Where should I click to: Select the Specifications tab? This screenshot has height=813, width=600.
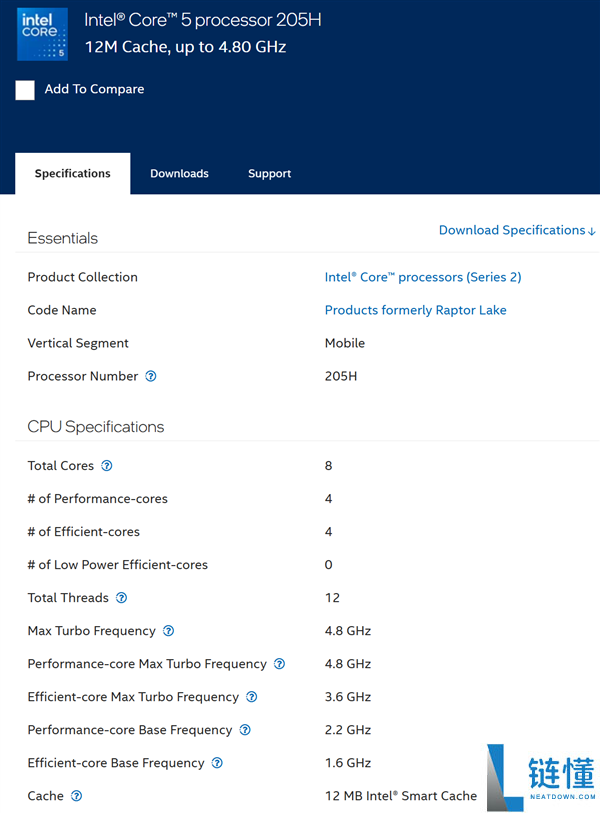point(73,174)
